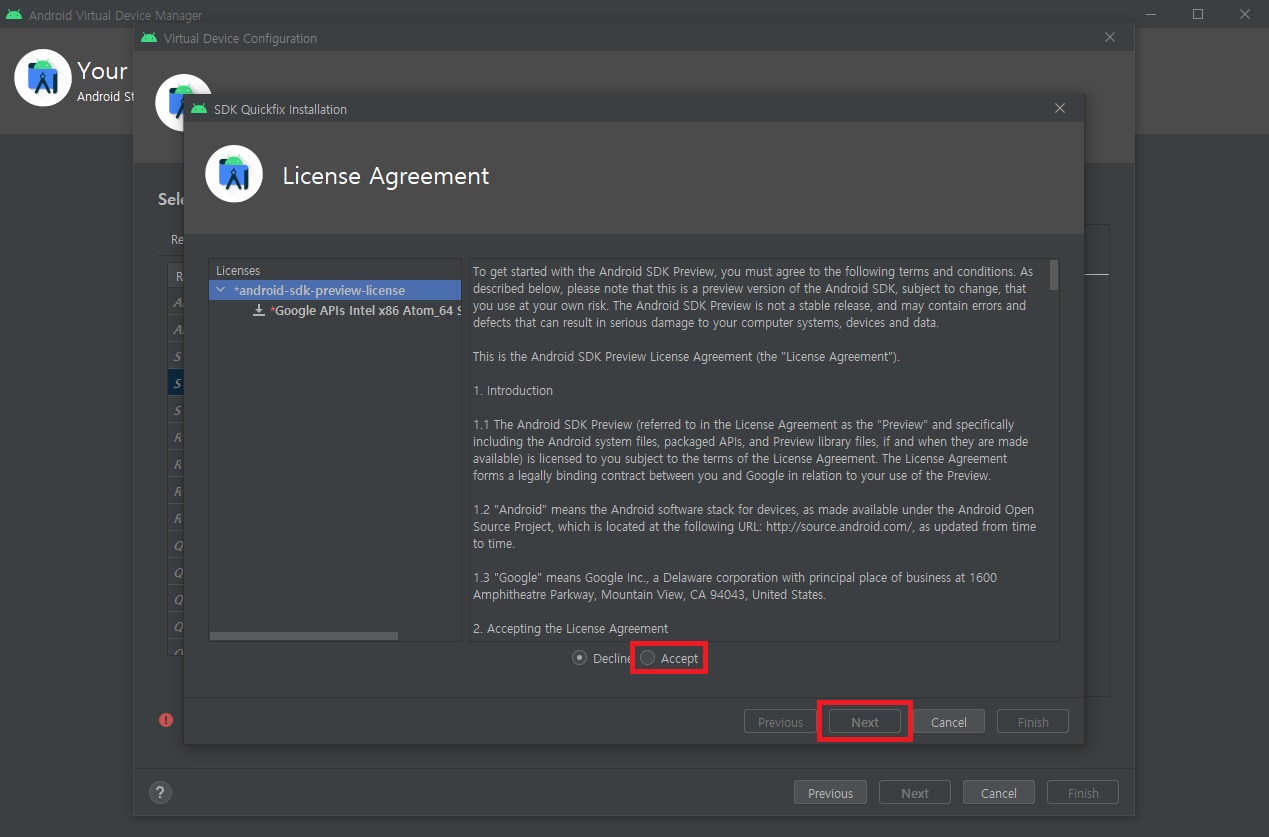The width and height of the screenshot is (1269, 837).
Task: Minimize the Android Virtual Device Manager window
Action: tap(1152, 14)
